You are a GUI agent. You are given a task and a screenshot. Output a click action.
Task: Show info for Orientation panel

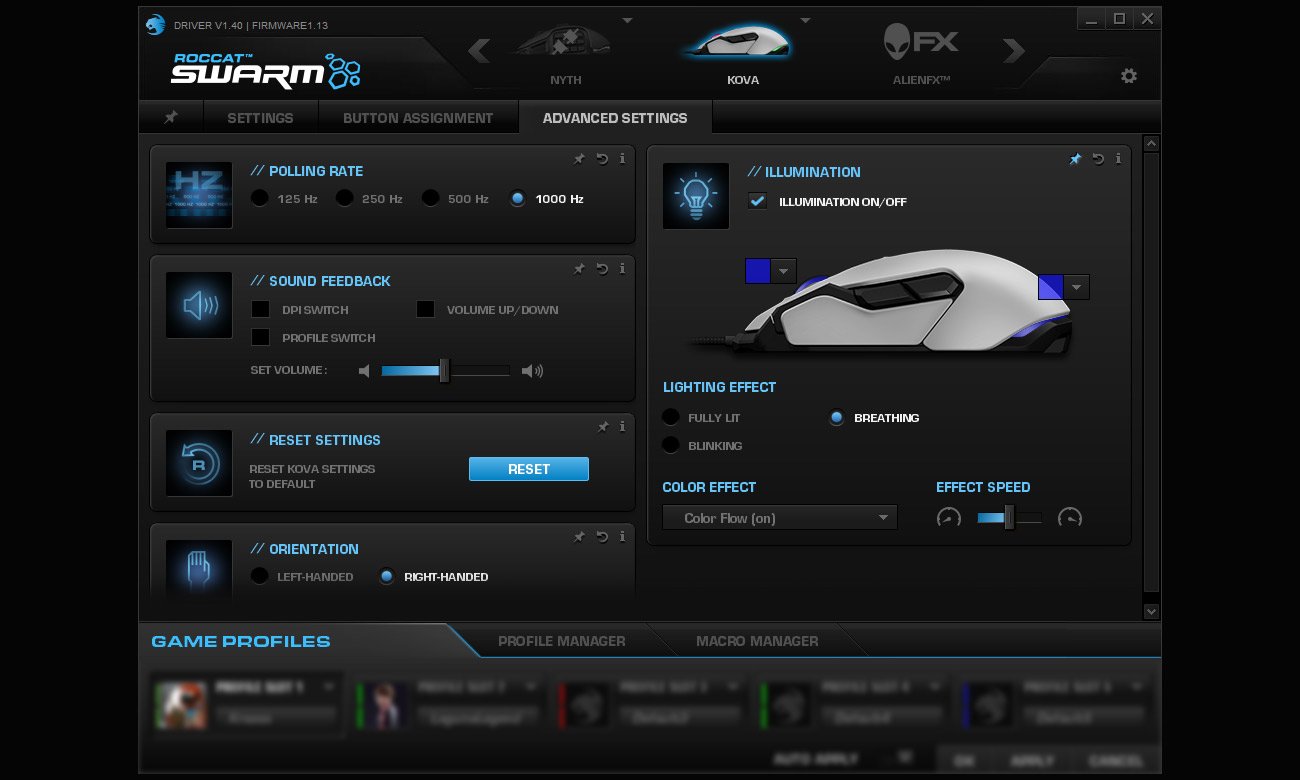pos(622,536)
